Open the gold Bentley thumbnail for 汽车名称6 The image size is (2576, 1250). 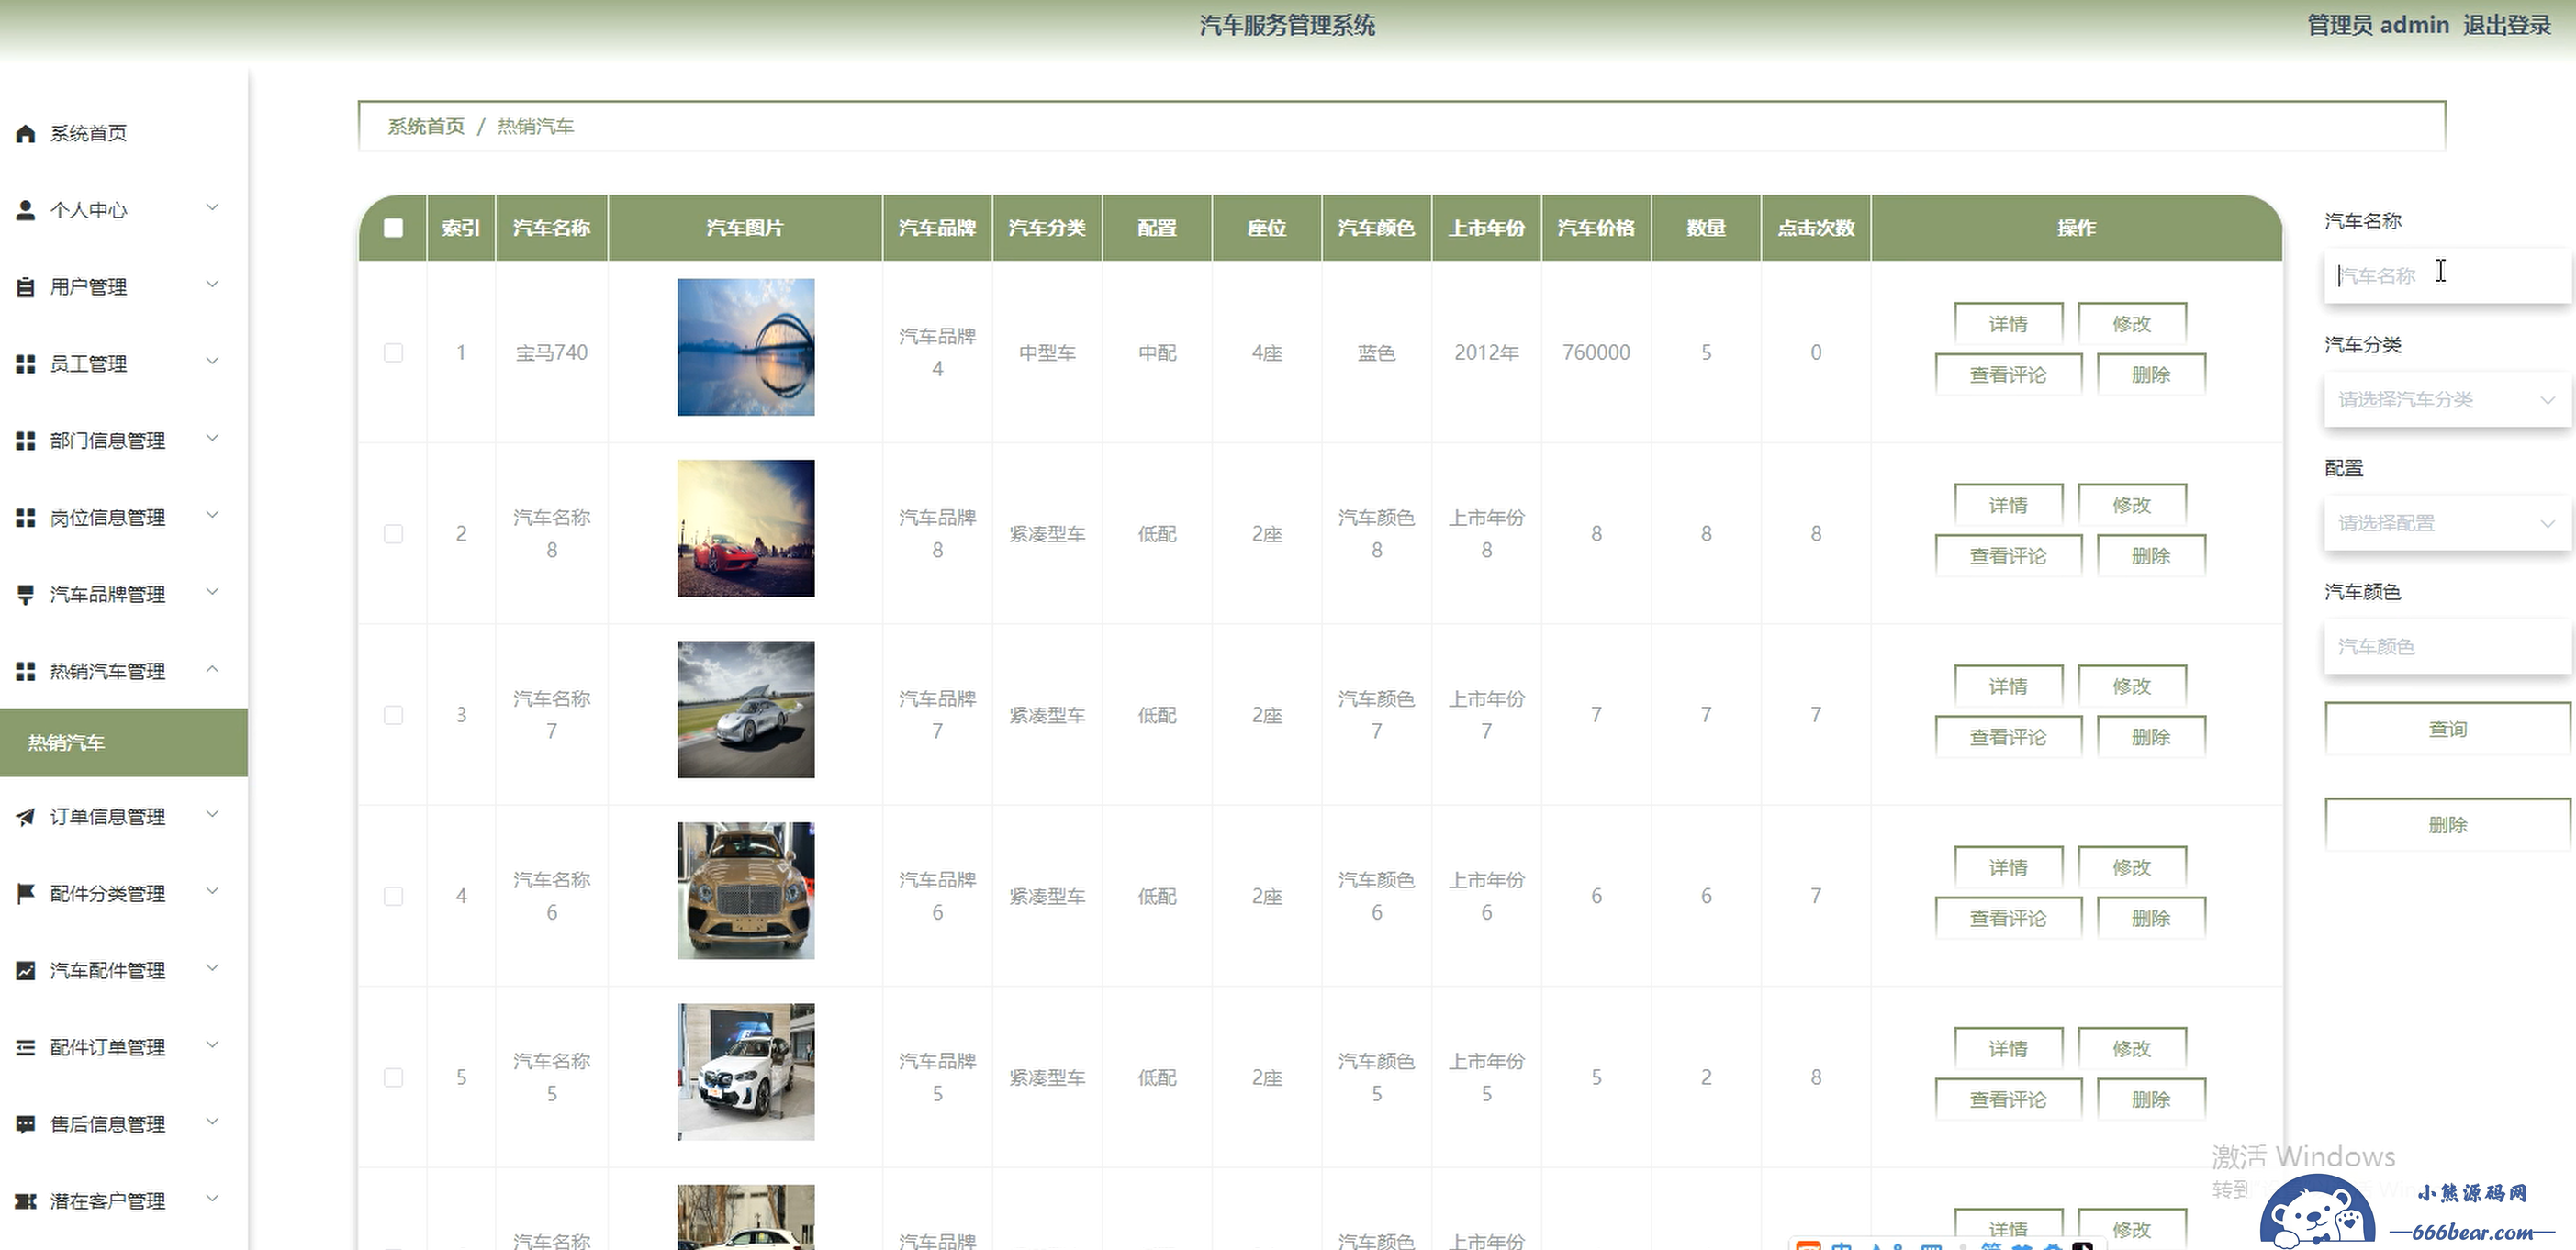(x=746, y=890)
